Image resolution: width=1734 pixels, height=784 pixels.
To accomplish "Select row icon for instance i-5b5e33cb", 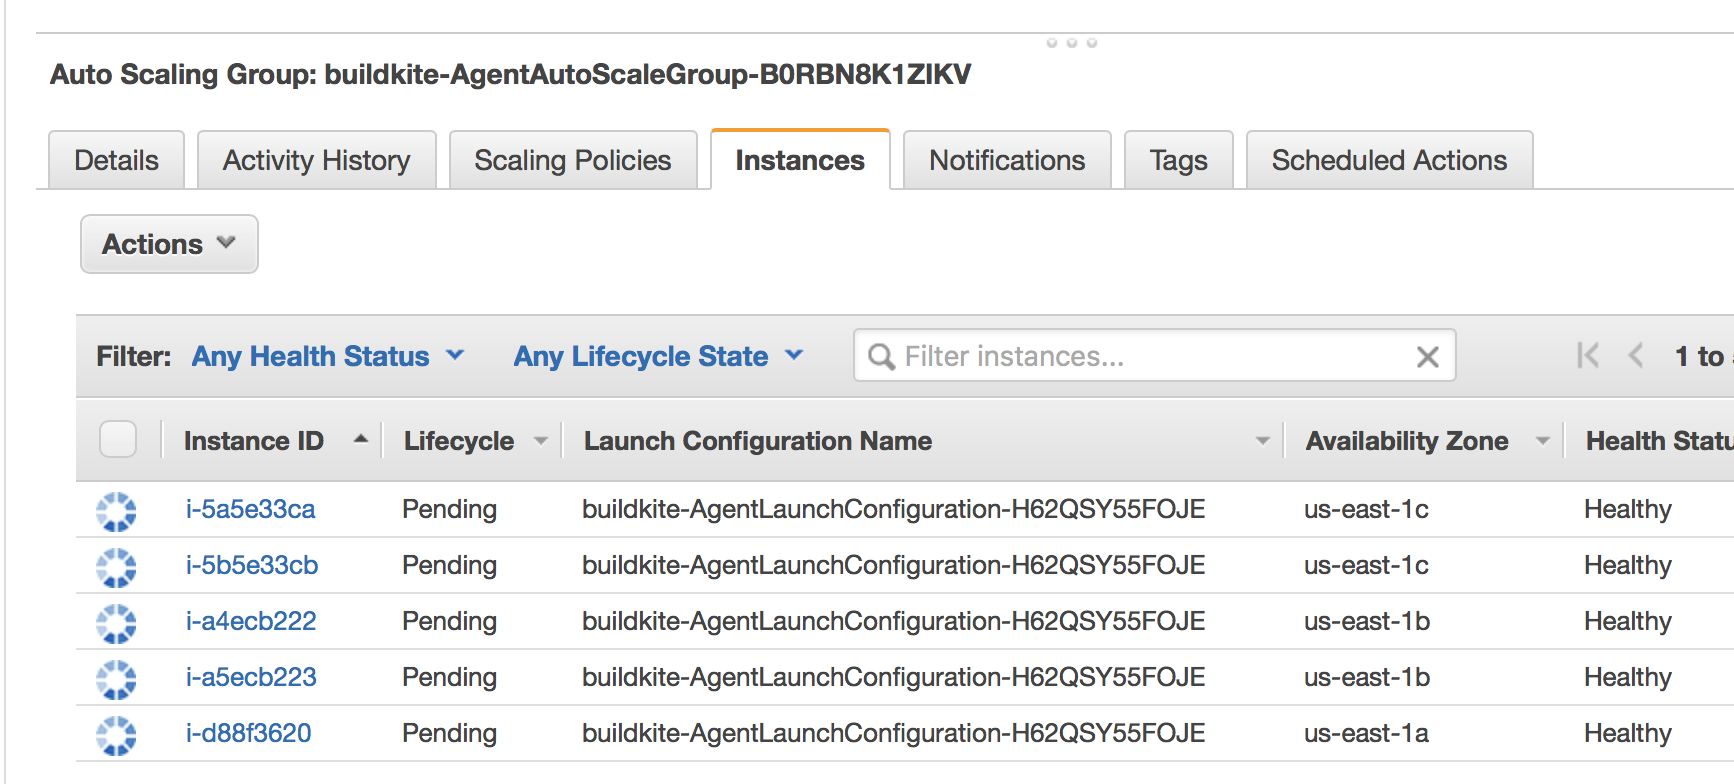I will click(x=116, y=567).
